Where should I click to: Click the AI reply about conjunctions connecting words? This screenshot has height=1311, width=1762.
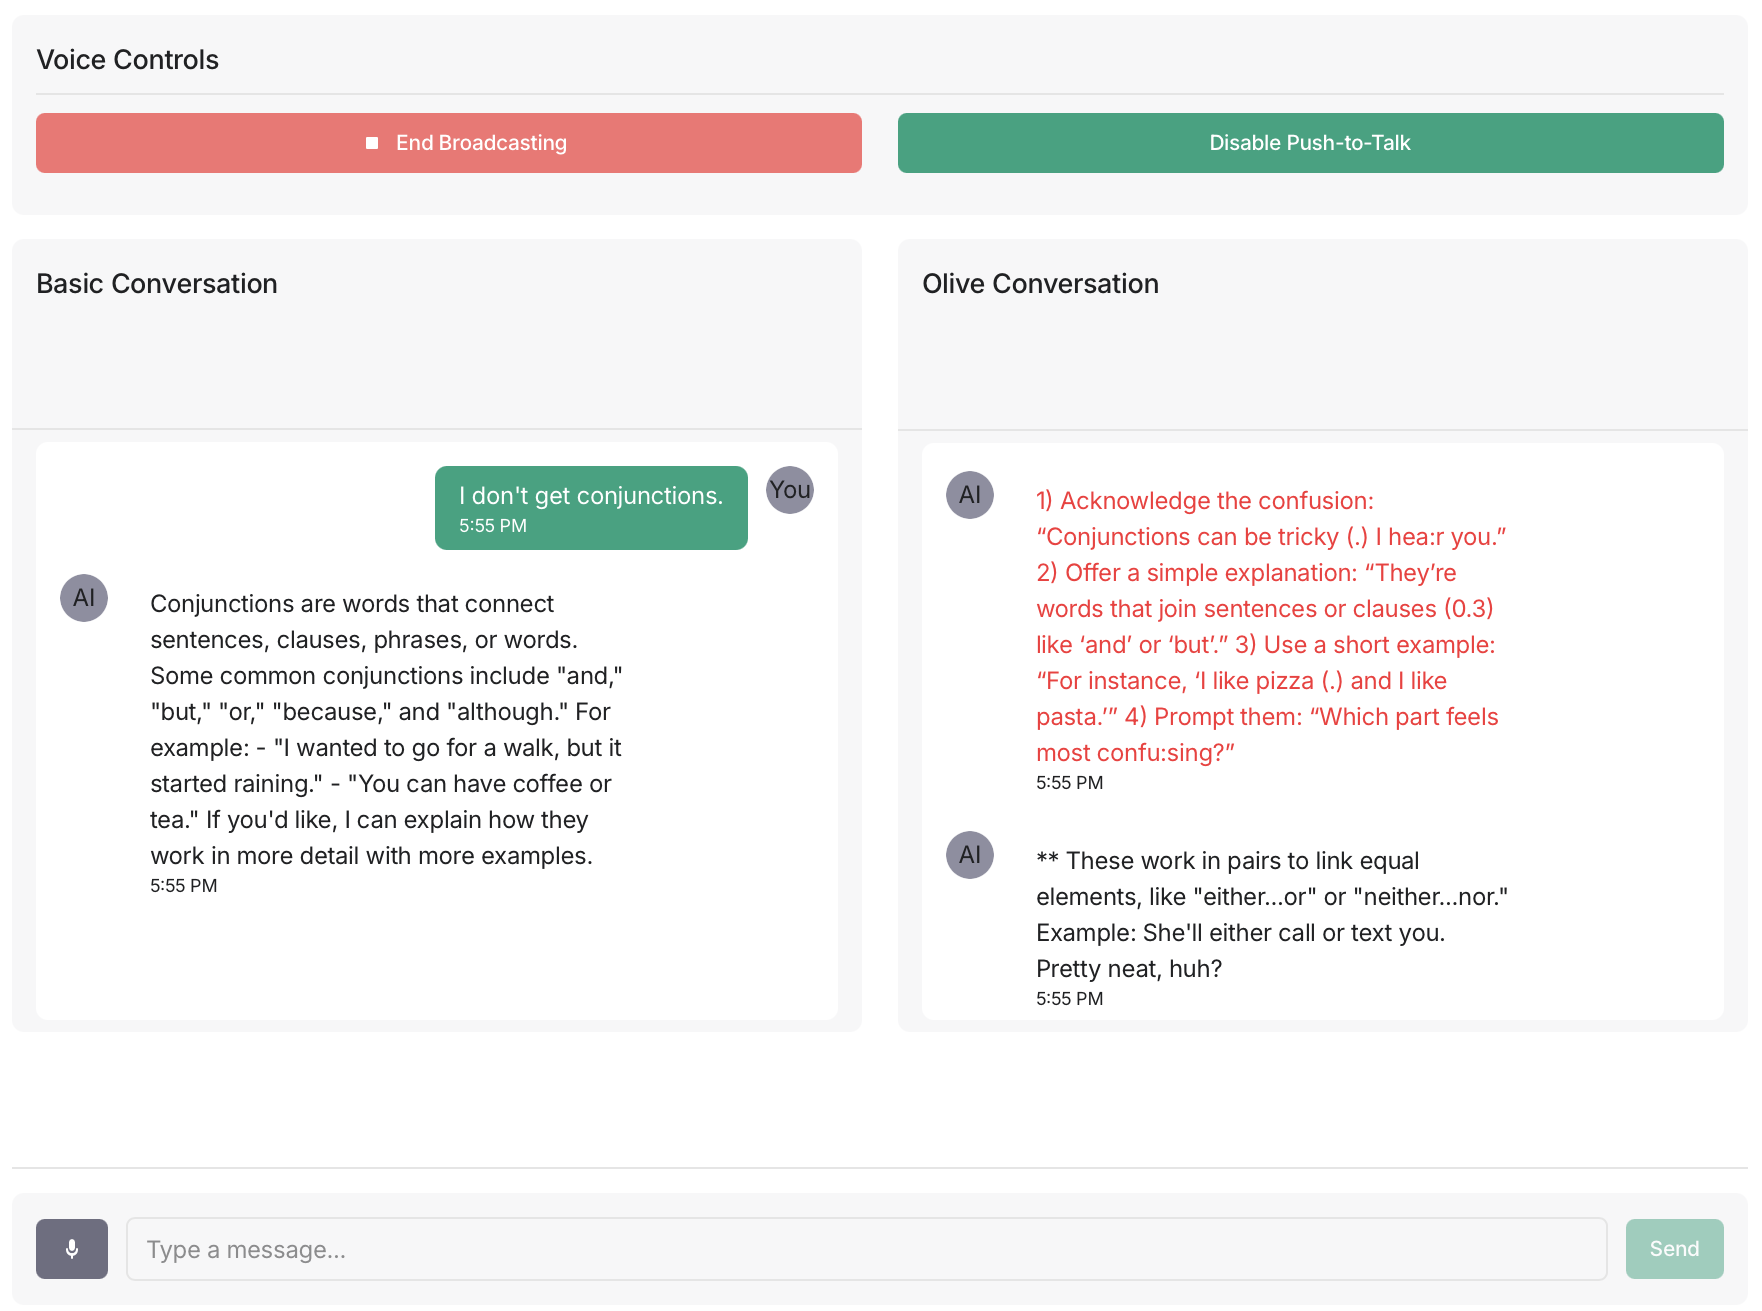pos(387,730)
